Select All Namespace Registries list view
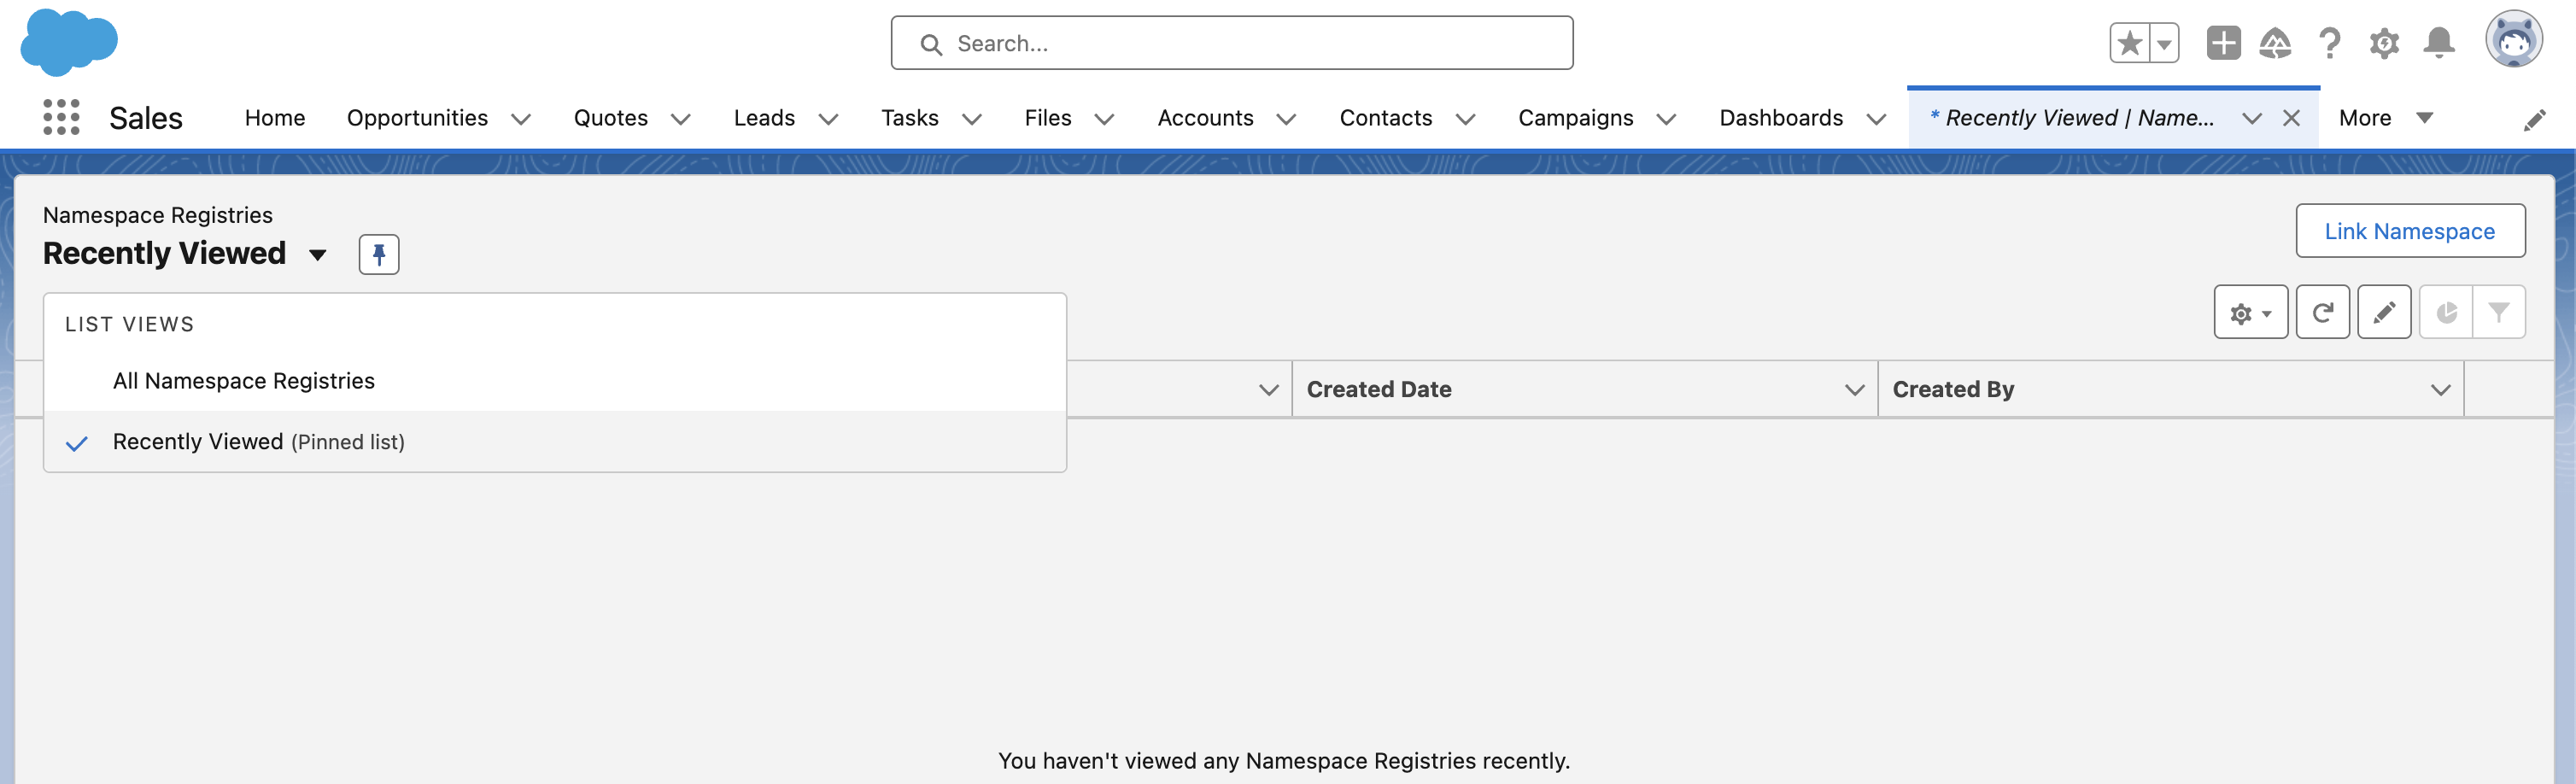The image size is (2576, 784). coord(555,381)
